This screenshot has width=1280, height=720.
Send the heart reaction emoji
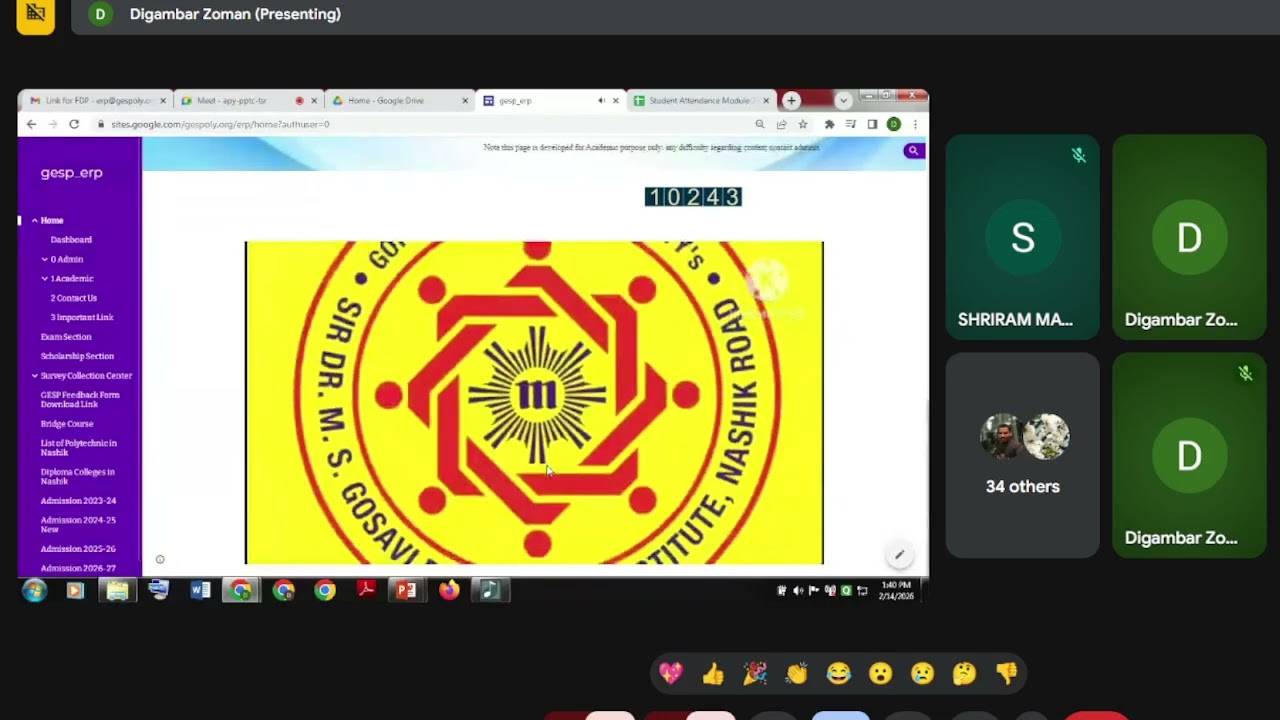pyautogui.click(x=671, y=674)
